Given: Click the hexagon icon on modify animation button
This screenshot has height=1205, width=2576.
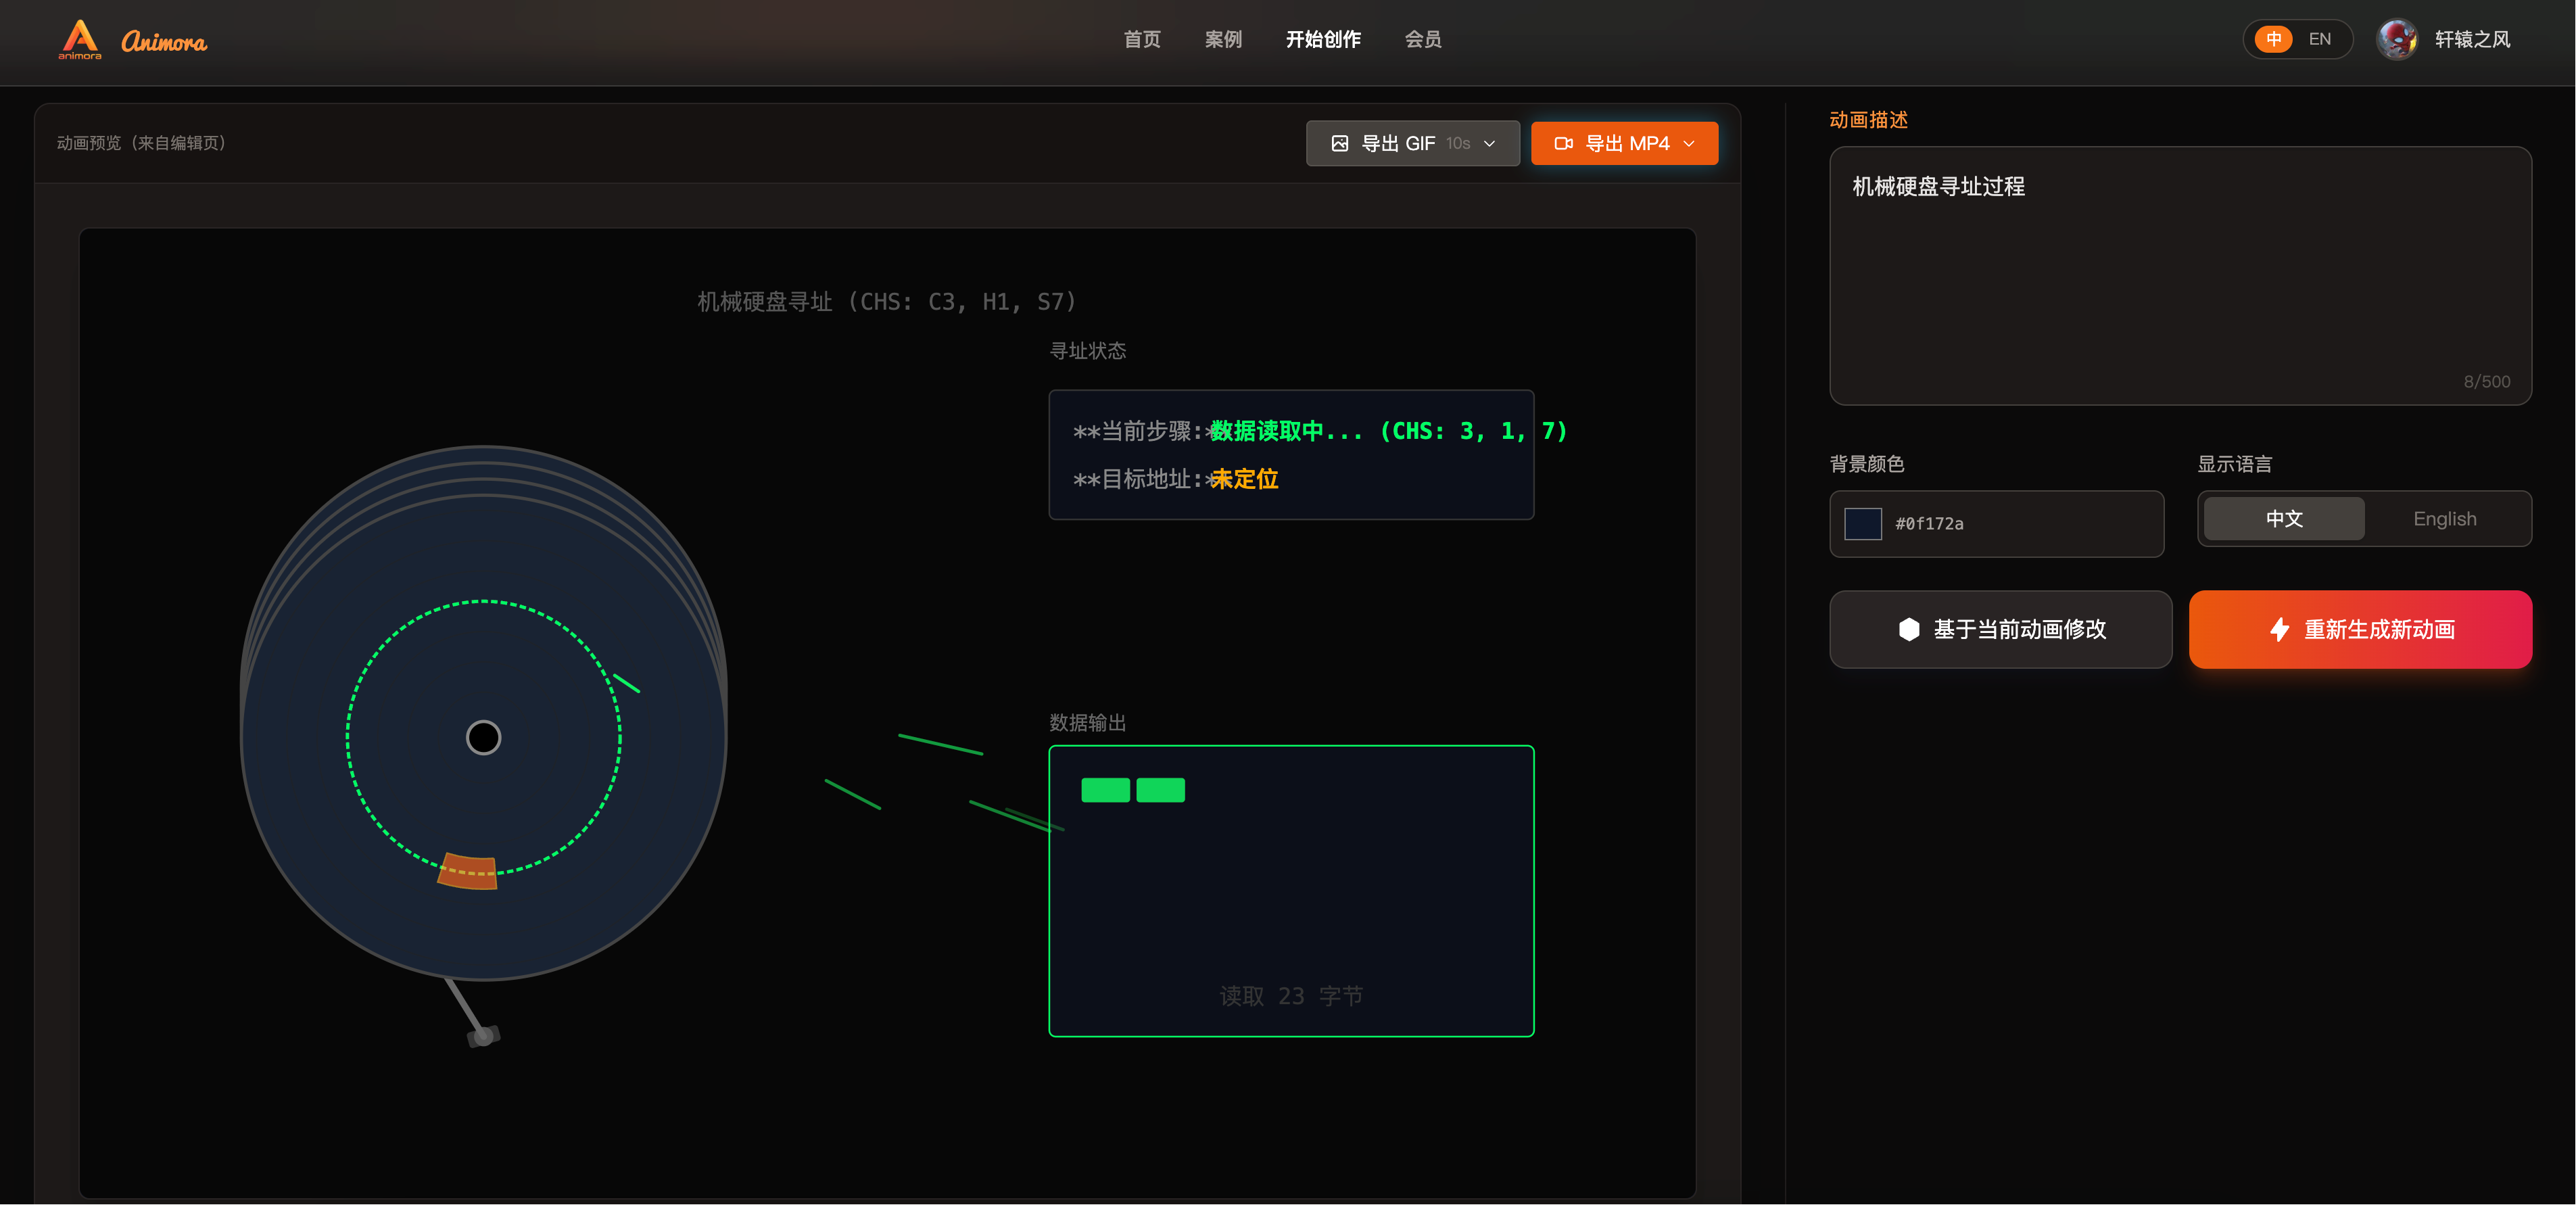Looking at the screenshot, I should coord(1909,629).
